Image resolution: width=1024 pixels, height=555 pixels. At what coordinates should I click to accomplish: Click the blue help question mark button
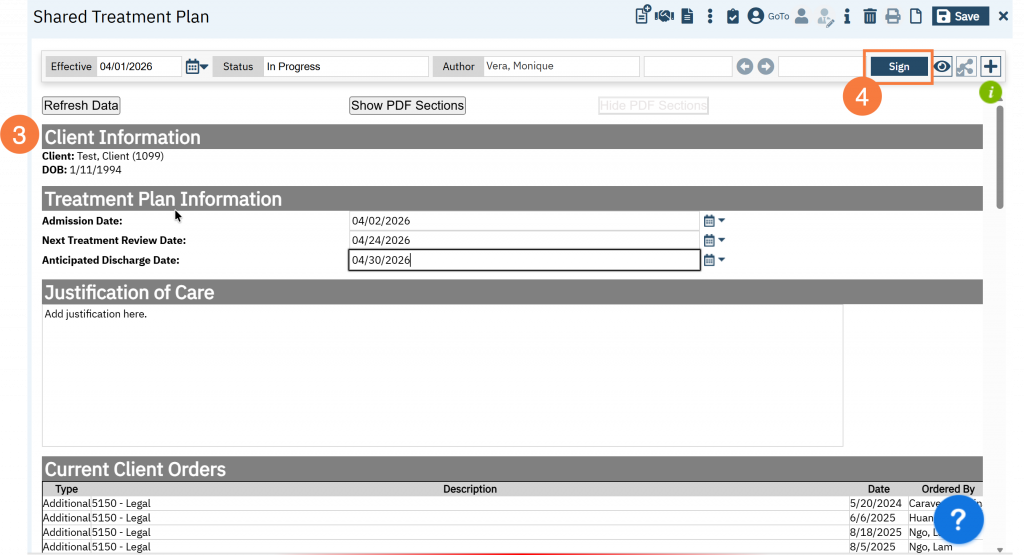click(957, 519)
